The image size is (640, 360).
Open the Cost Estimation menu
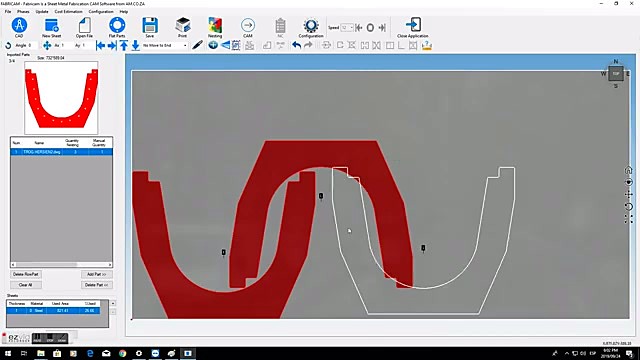tap(68, 11)
